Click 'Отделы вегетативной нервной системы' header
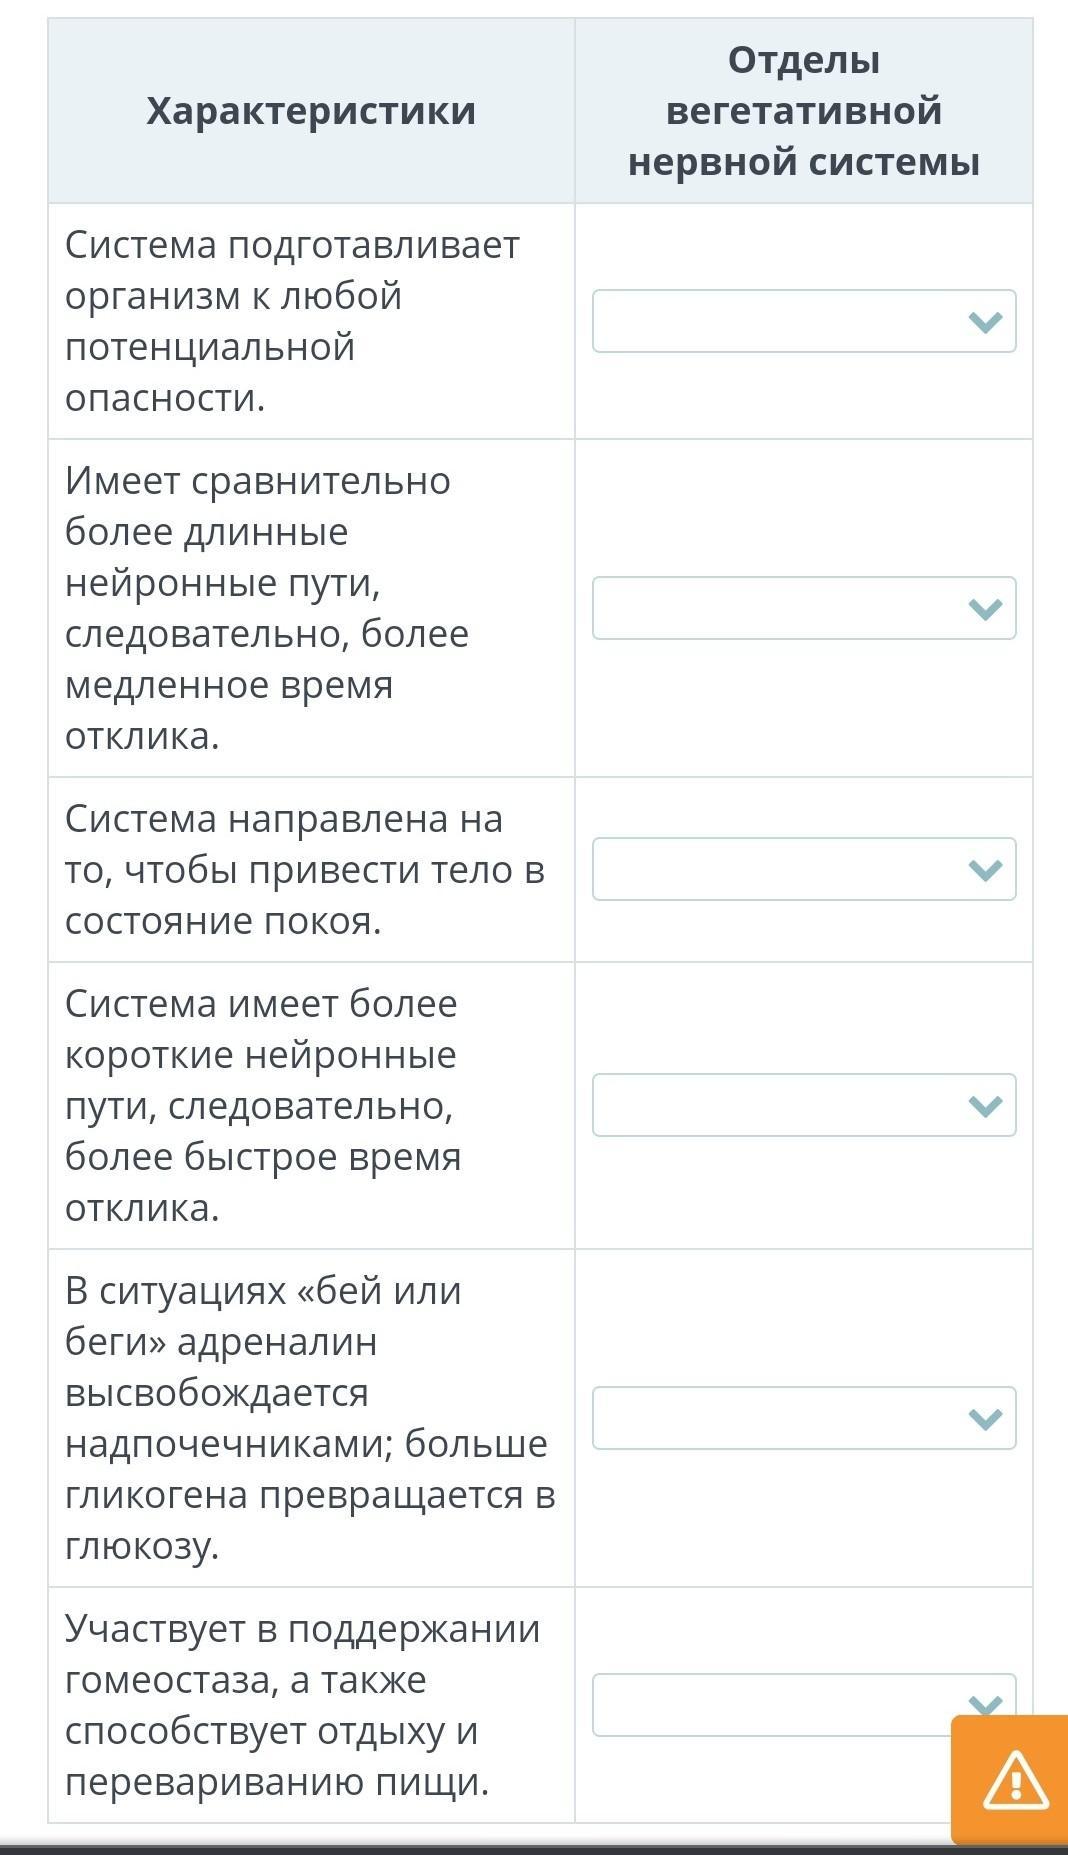The width and height of the screenshot is (1068, 1855). point(803,111)
